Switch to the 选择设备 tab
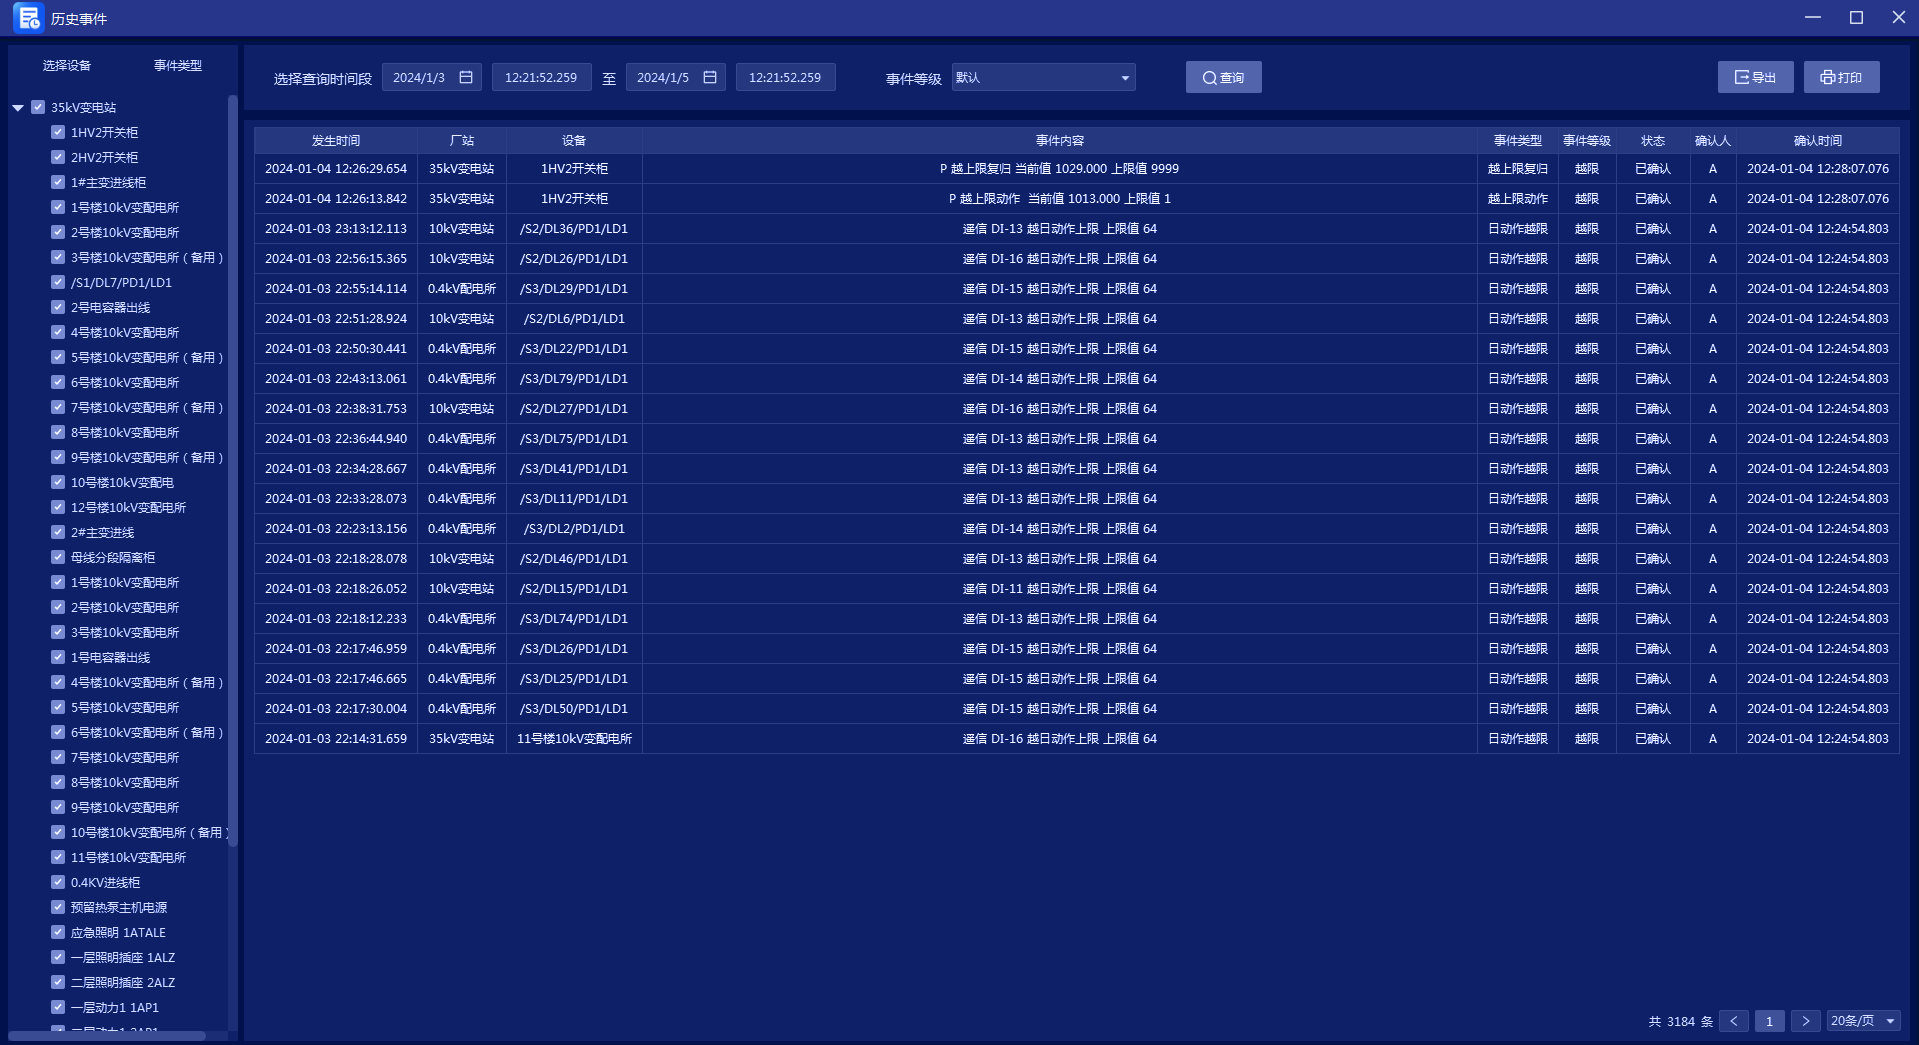1919x1045 pixels. [67, 65]
